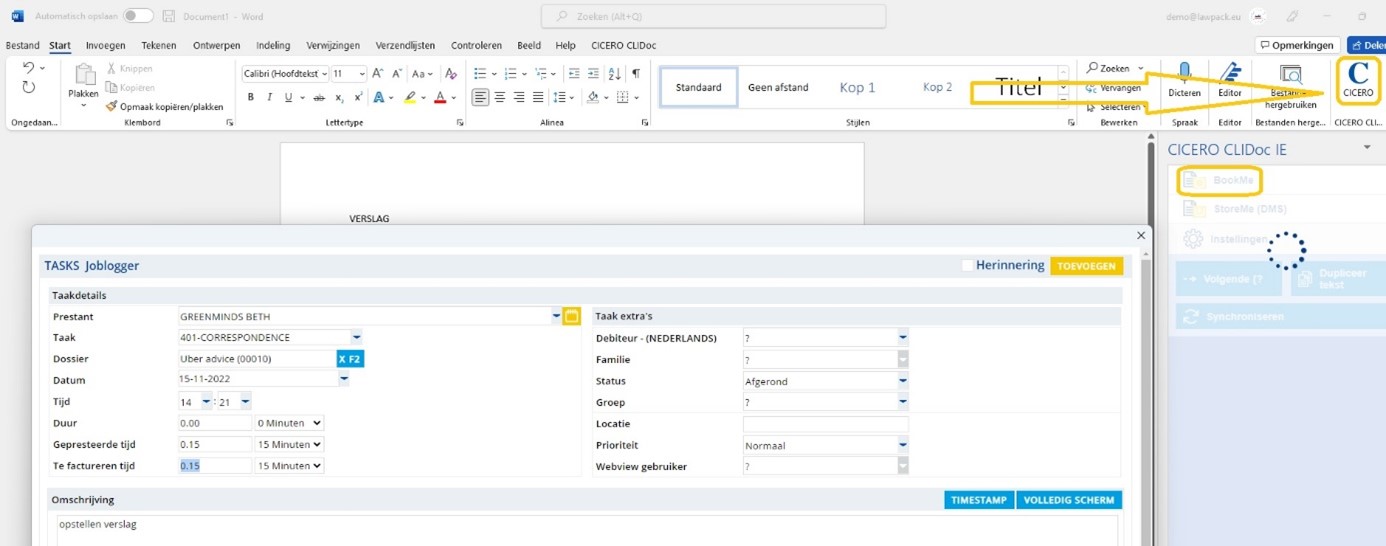Click the BookMe button in CICERO pane
The height and width of the screenshot is (546, 1386).
click(x=1219, y=180)
